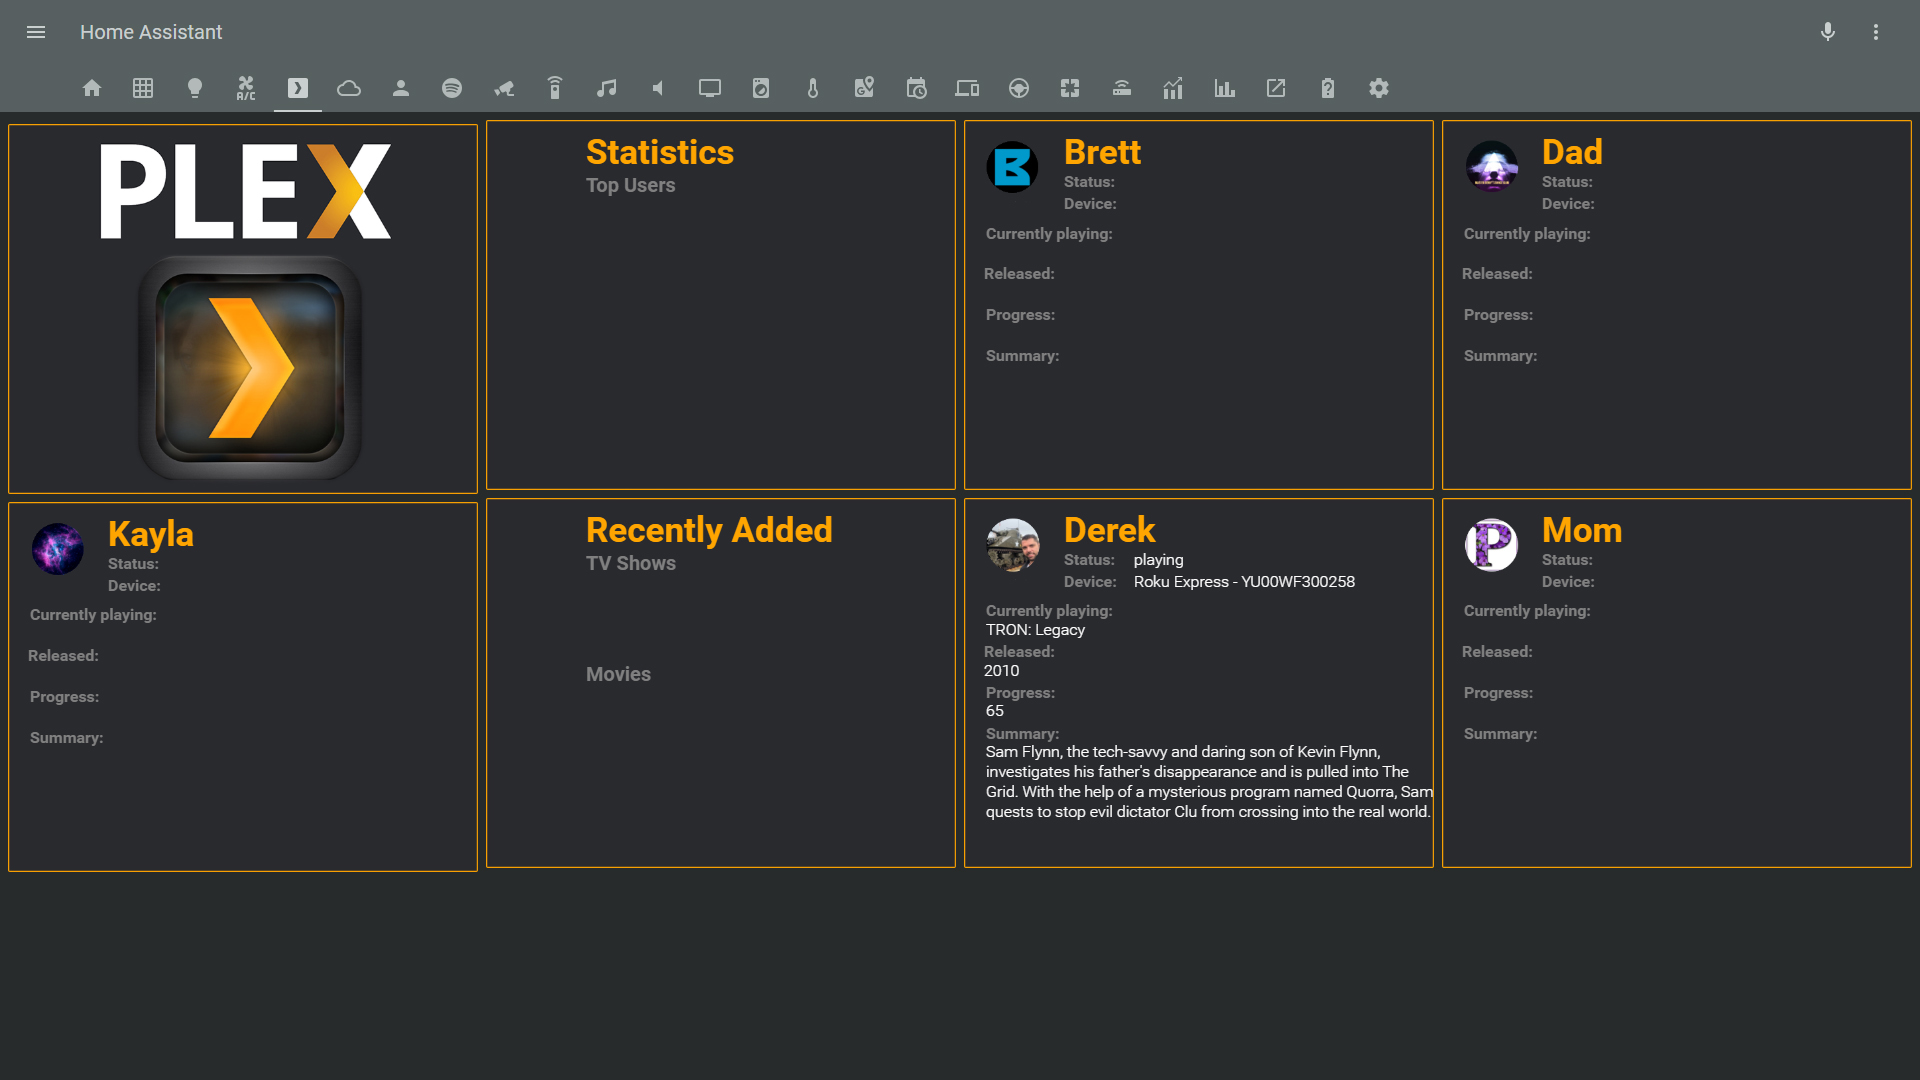
Task: Click the Movies label
Action: pos(618,674)
